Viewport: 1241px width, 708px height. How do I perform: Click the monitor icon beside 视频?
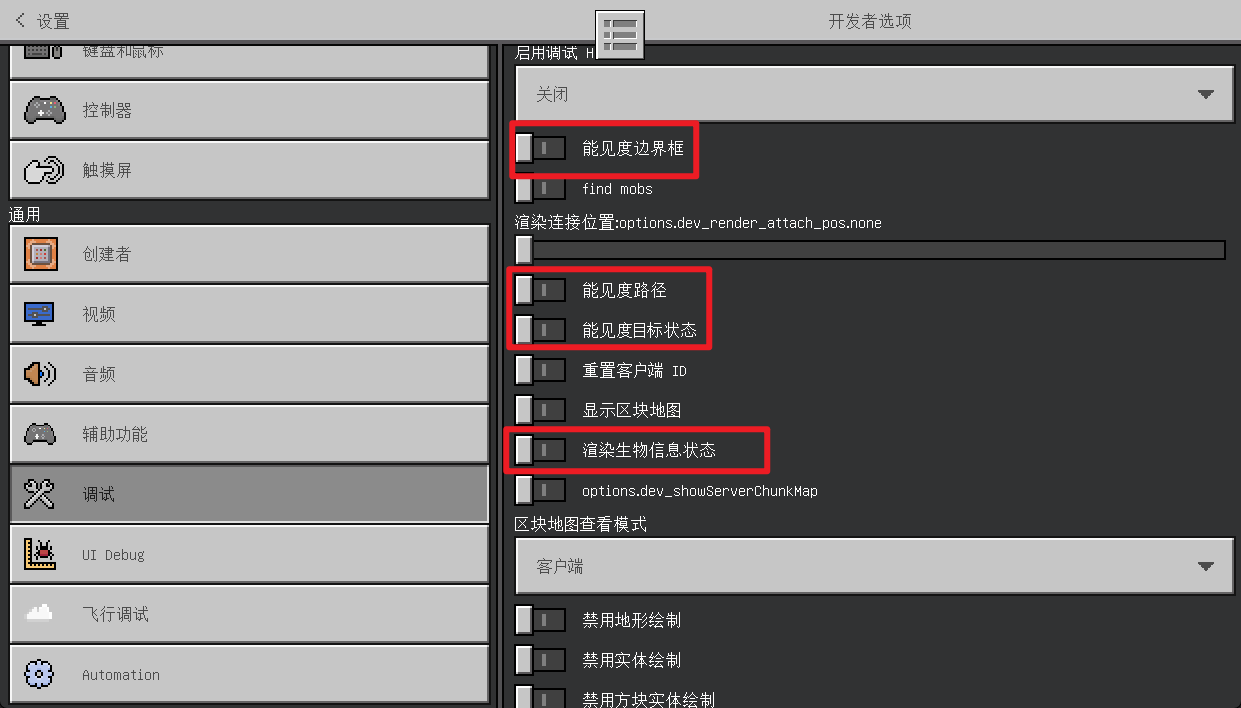tap(40, 314)
